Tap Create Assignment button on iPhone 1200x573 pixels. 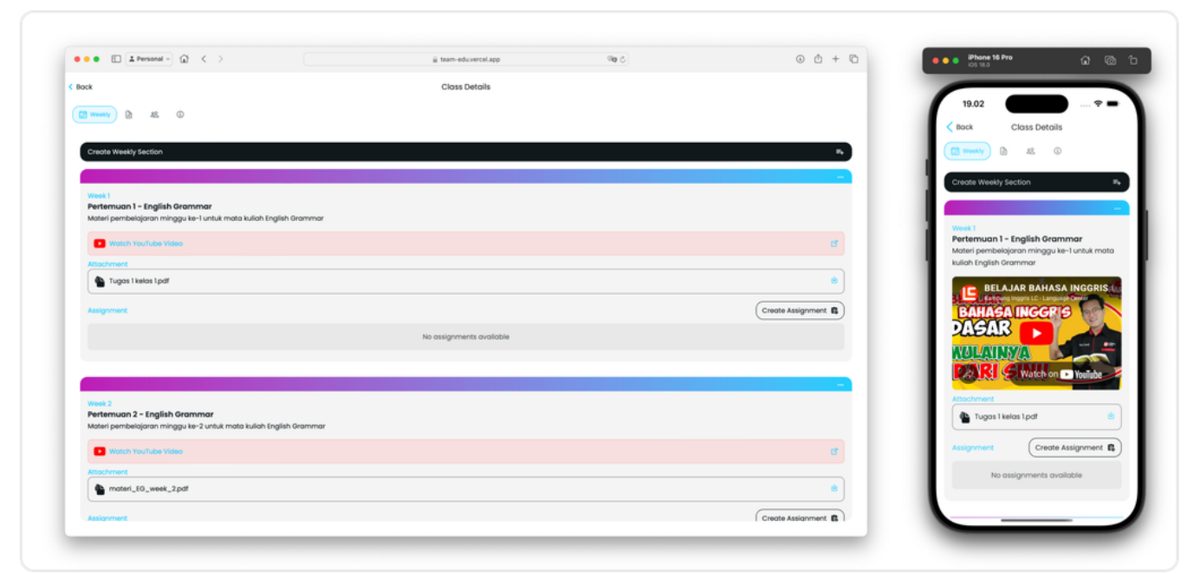1075,448
